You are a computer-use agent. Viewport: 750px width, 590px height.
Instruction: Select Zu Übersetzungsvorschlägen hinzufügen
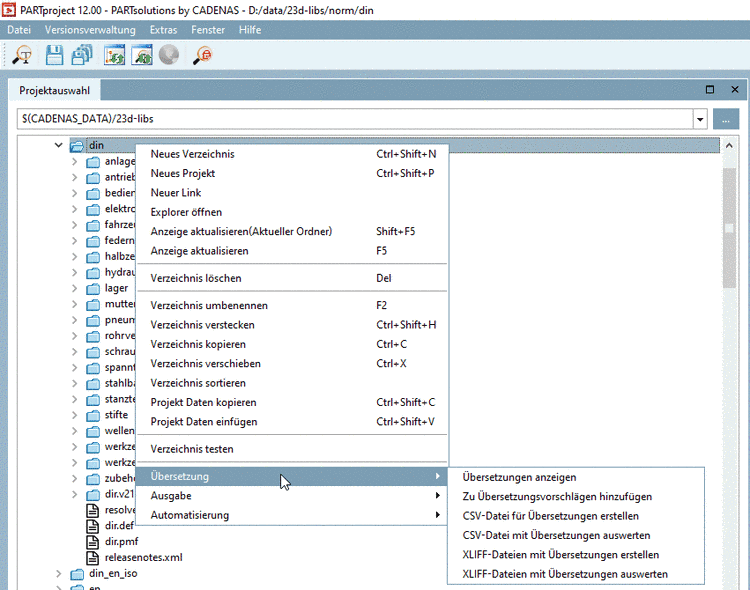click(x=576, y=497)
